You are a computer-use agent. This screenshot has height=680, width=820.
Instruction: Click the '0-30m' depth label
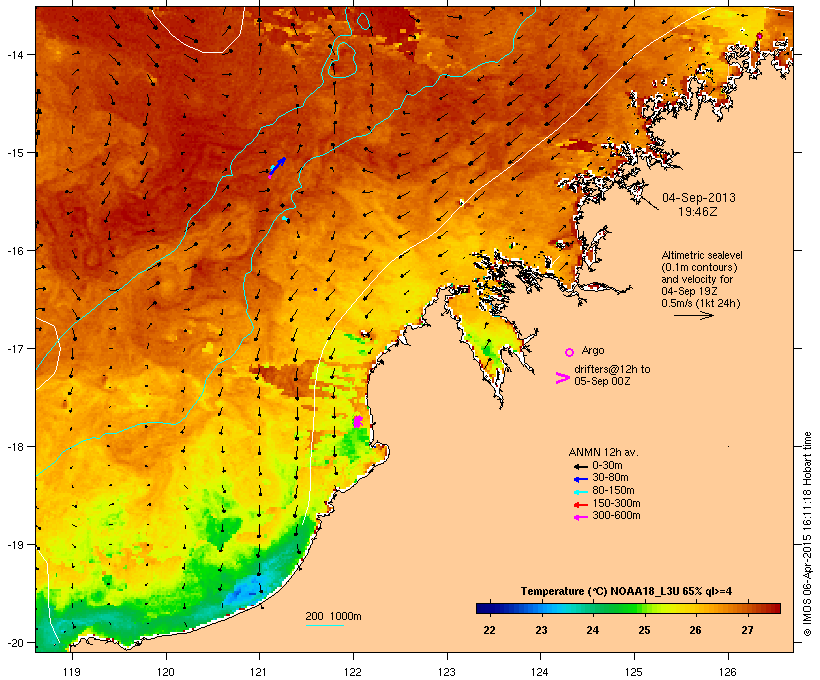pos(607,466)
